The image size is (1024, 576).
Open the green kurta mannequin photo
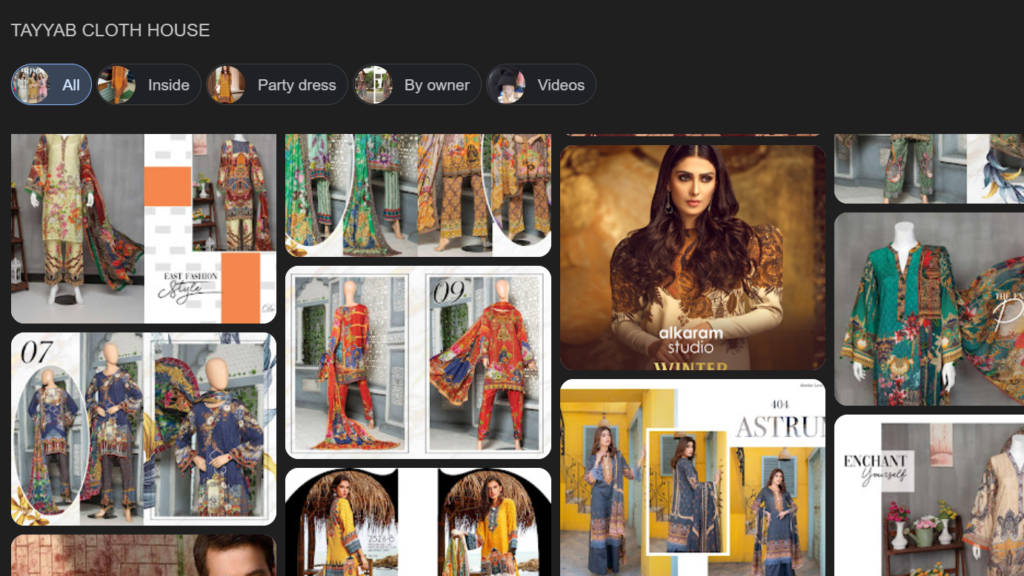tap(929, 308)
